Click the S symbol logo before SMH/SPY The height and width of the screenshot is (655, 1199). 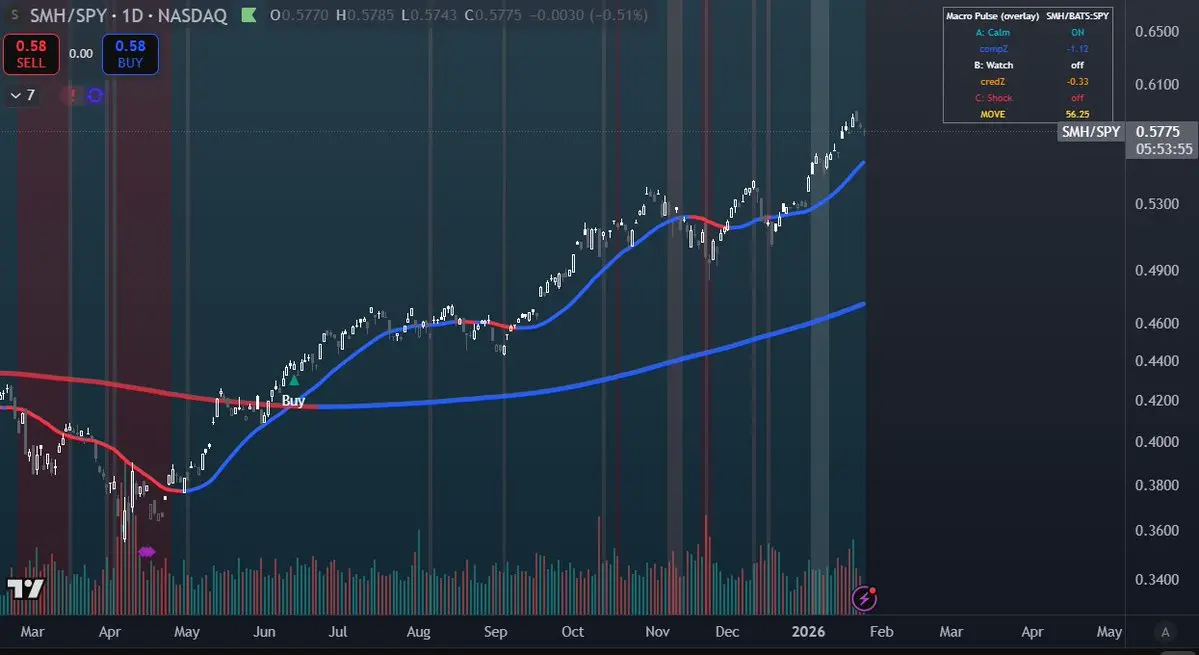coord(15,15)
